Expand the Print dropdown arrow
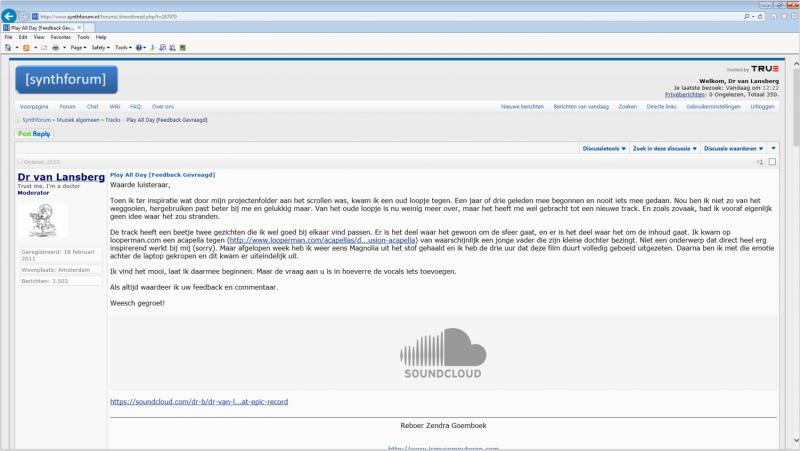The height and width of the screenshot is (451, 800). click(x=64, y=47)
